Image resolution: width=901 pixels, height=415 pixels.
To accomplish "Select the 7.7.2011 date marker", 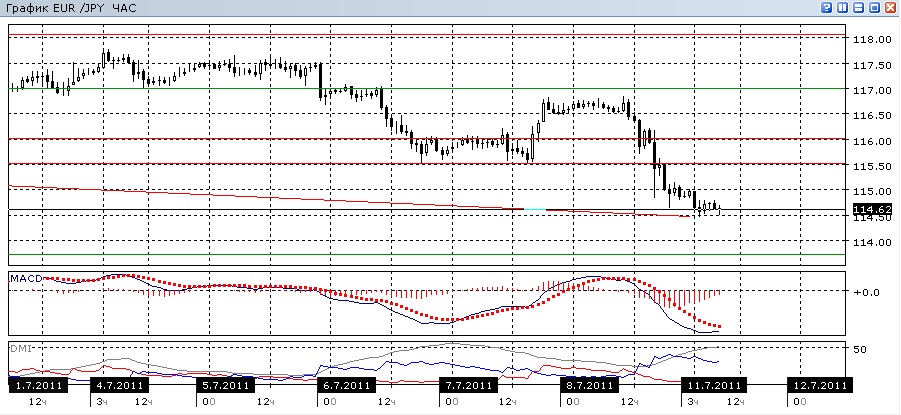I will pos(468,385).
